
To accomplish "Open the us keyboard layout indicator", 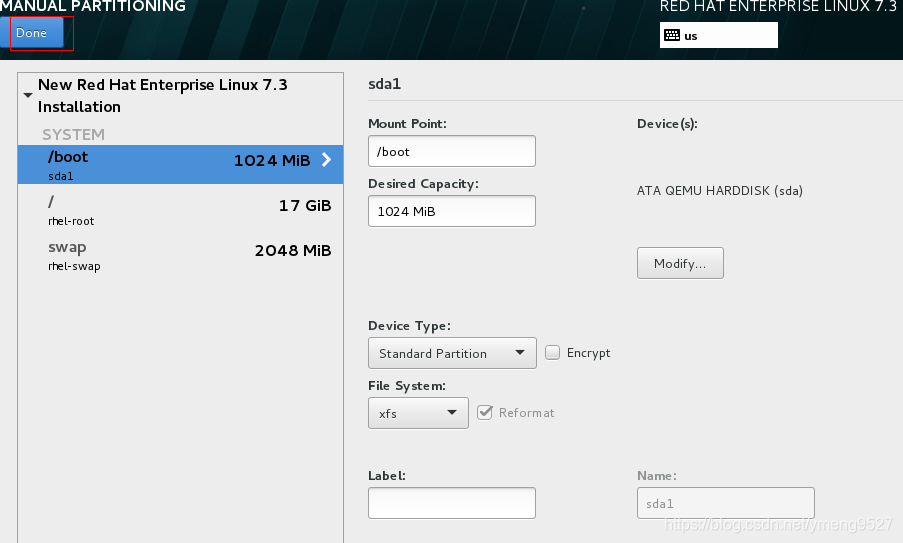I will pyautogui.click(x=718, y=35).
